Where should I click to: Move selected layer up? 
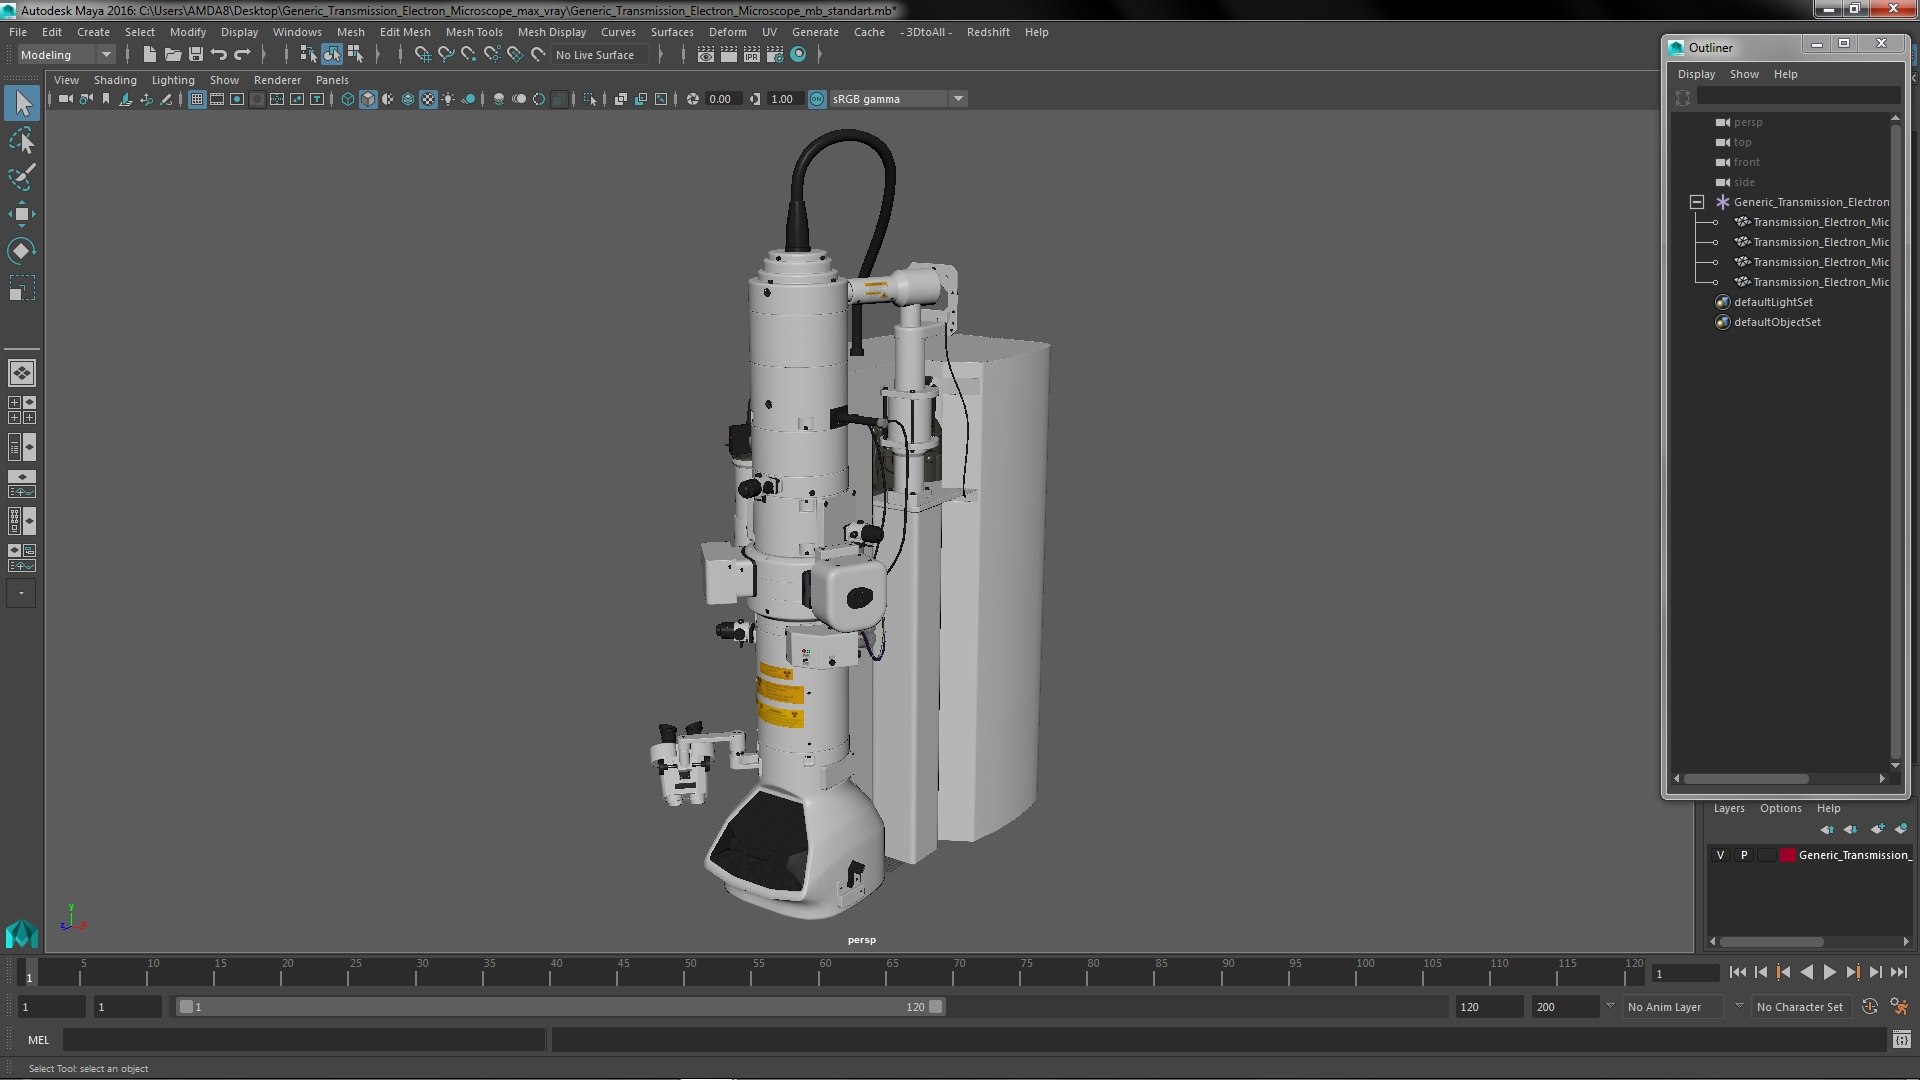pos(1827,829)
